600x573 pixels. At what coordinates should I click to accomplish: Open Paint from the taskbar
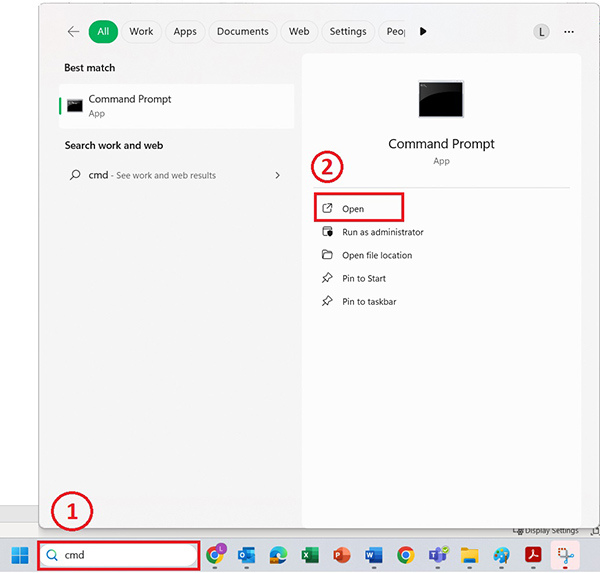coord(501,555)
